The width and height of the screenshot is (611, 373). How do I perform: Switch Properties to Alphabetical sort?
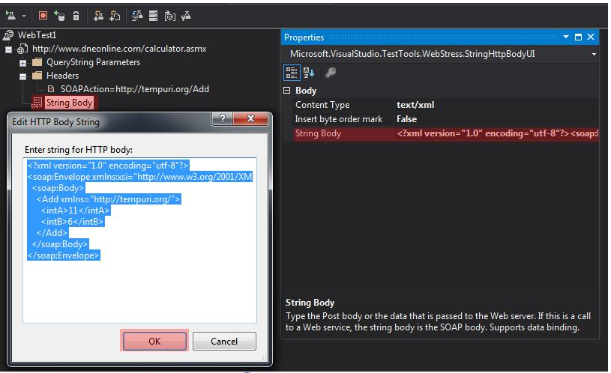pyautogui.click(x=309, y=72)
